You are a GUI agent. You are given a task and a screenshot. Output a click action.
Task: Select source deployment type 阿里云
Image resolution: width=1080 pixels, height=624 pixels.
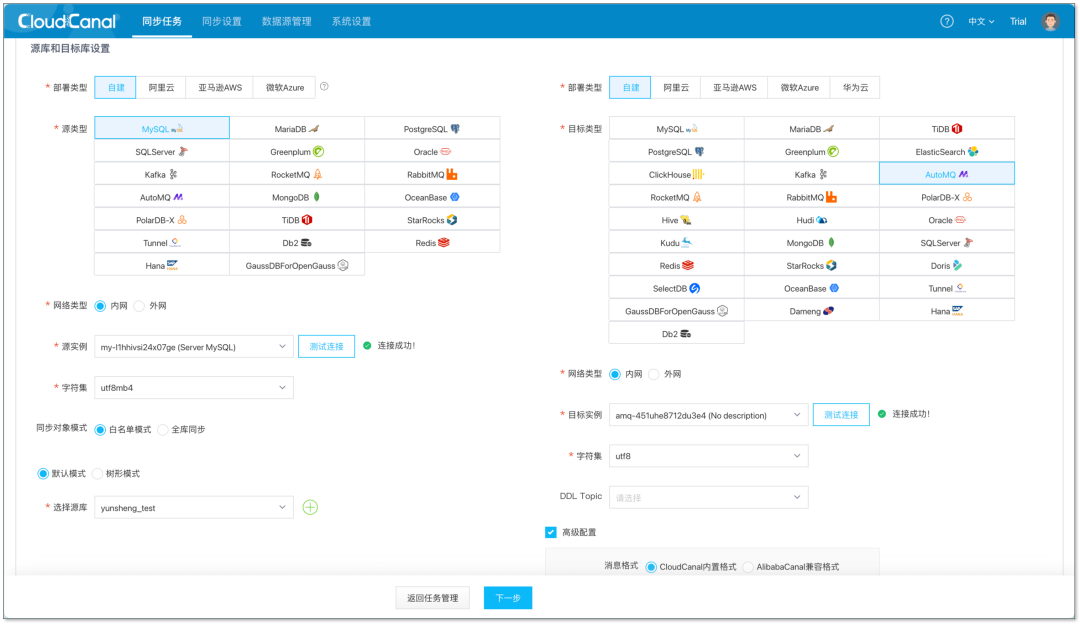click(x=161, y=87)
